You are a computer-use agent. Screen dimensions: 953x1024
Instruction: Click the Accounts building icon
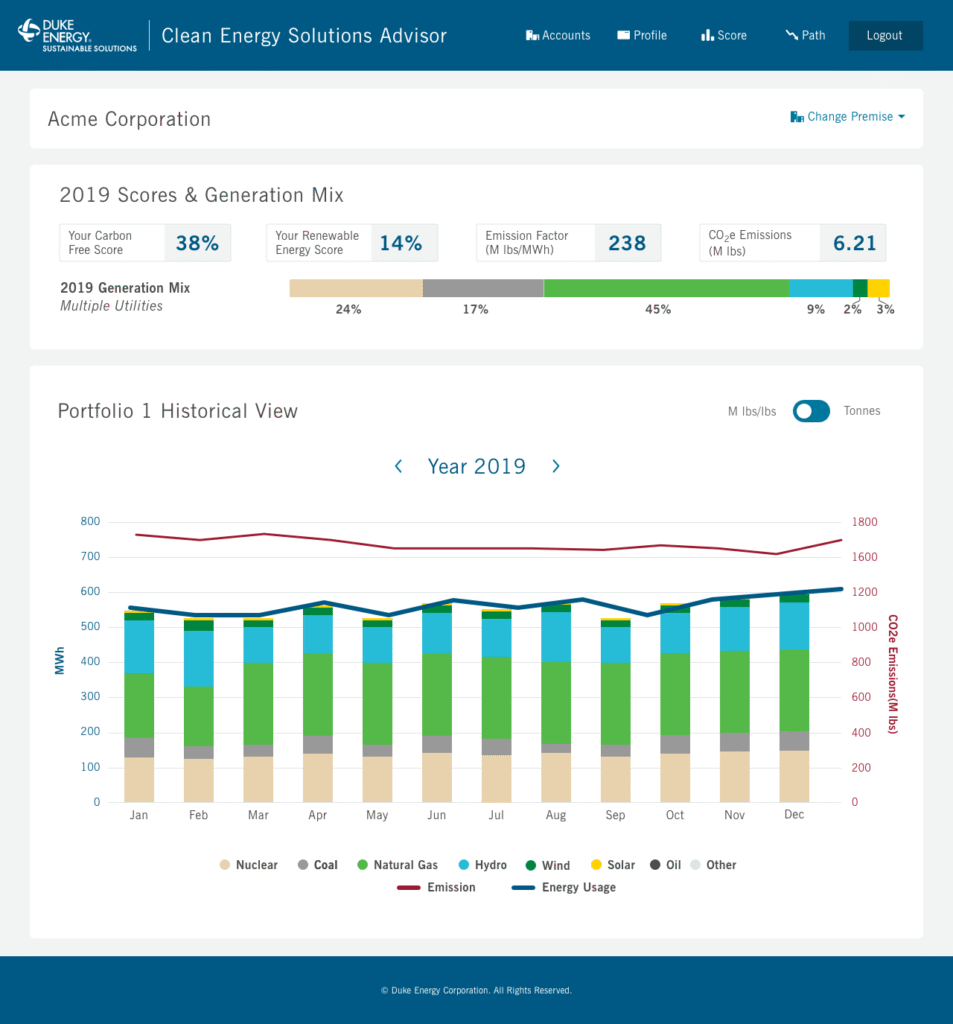coord(532,36)
